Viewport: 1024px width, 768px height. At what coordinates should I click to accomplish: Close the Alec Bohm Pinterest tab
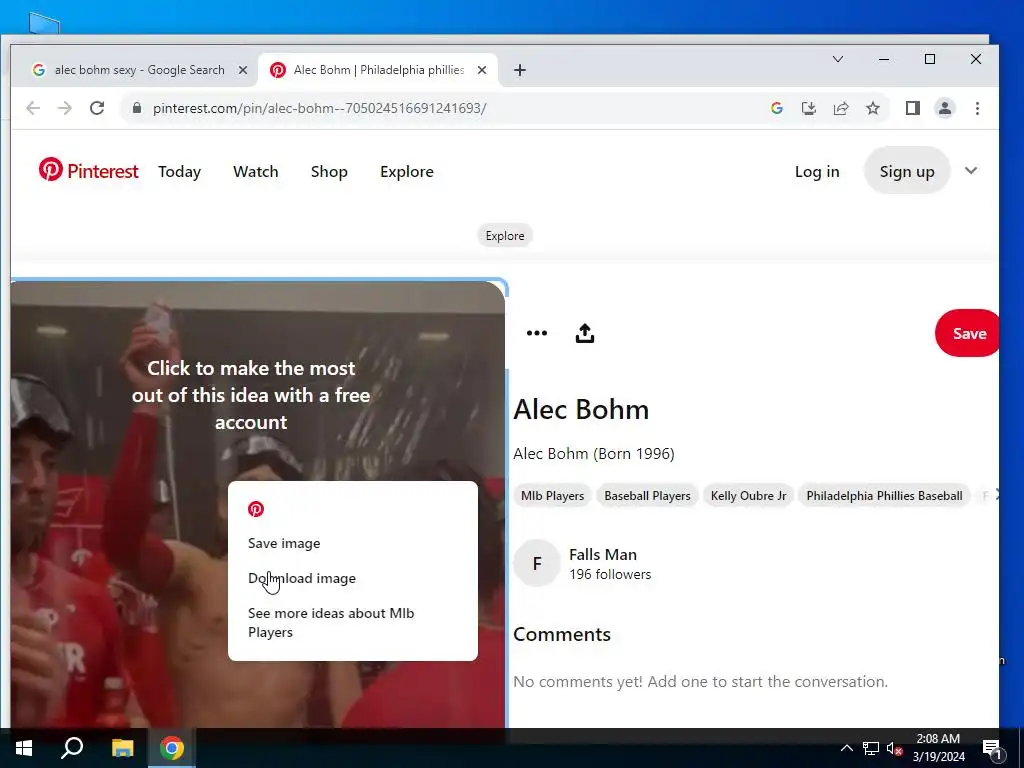[x=482, y=70]
